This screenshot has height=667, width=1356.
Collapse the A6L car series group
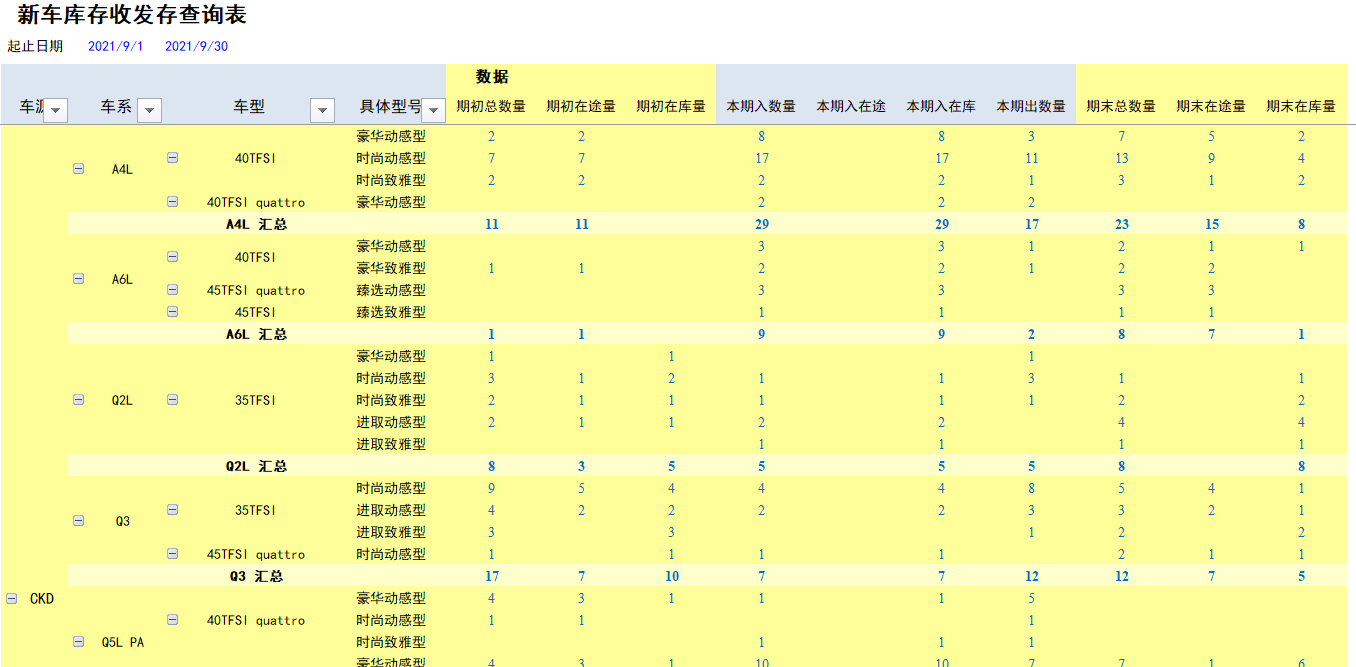78,279
